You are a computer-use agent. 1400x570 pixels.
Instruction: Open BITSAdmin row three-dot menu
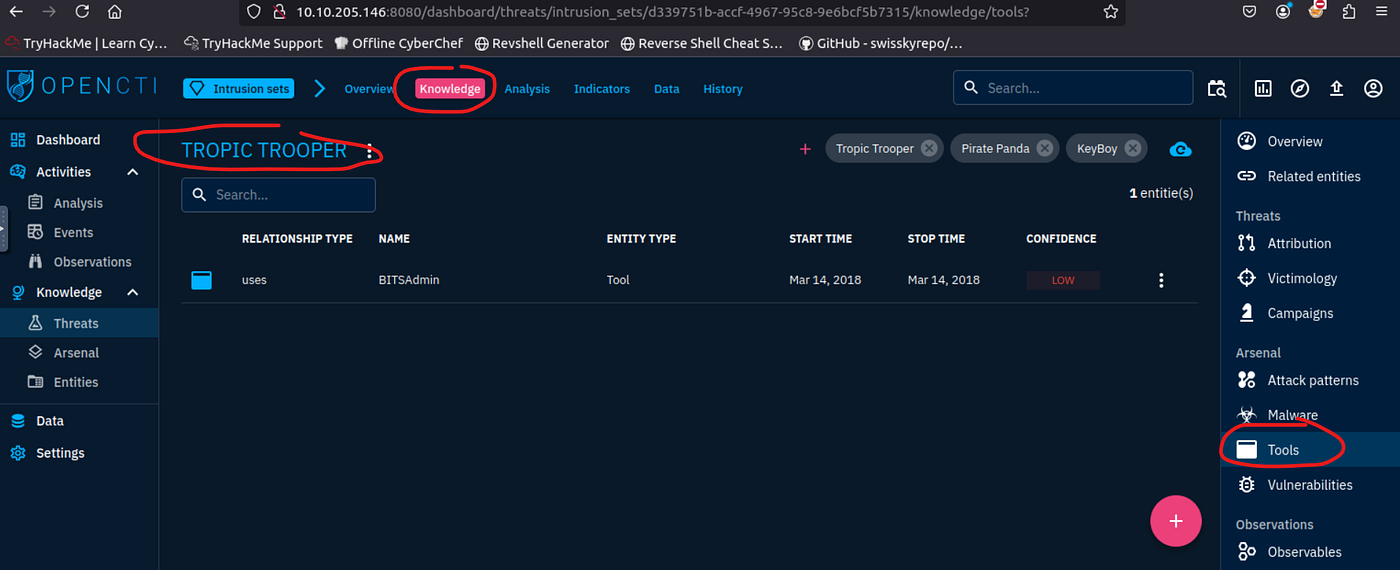pyautogui.click(x=1161, y=280)
